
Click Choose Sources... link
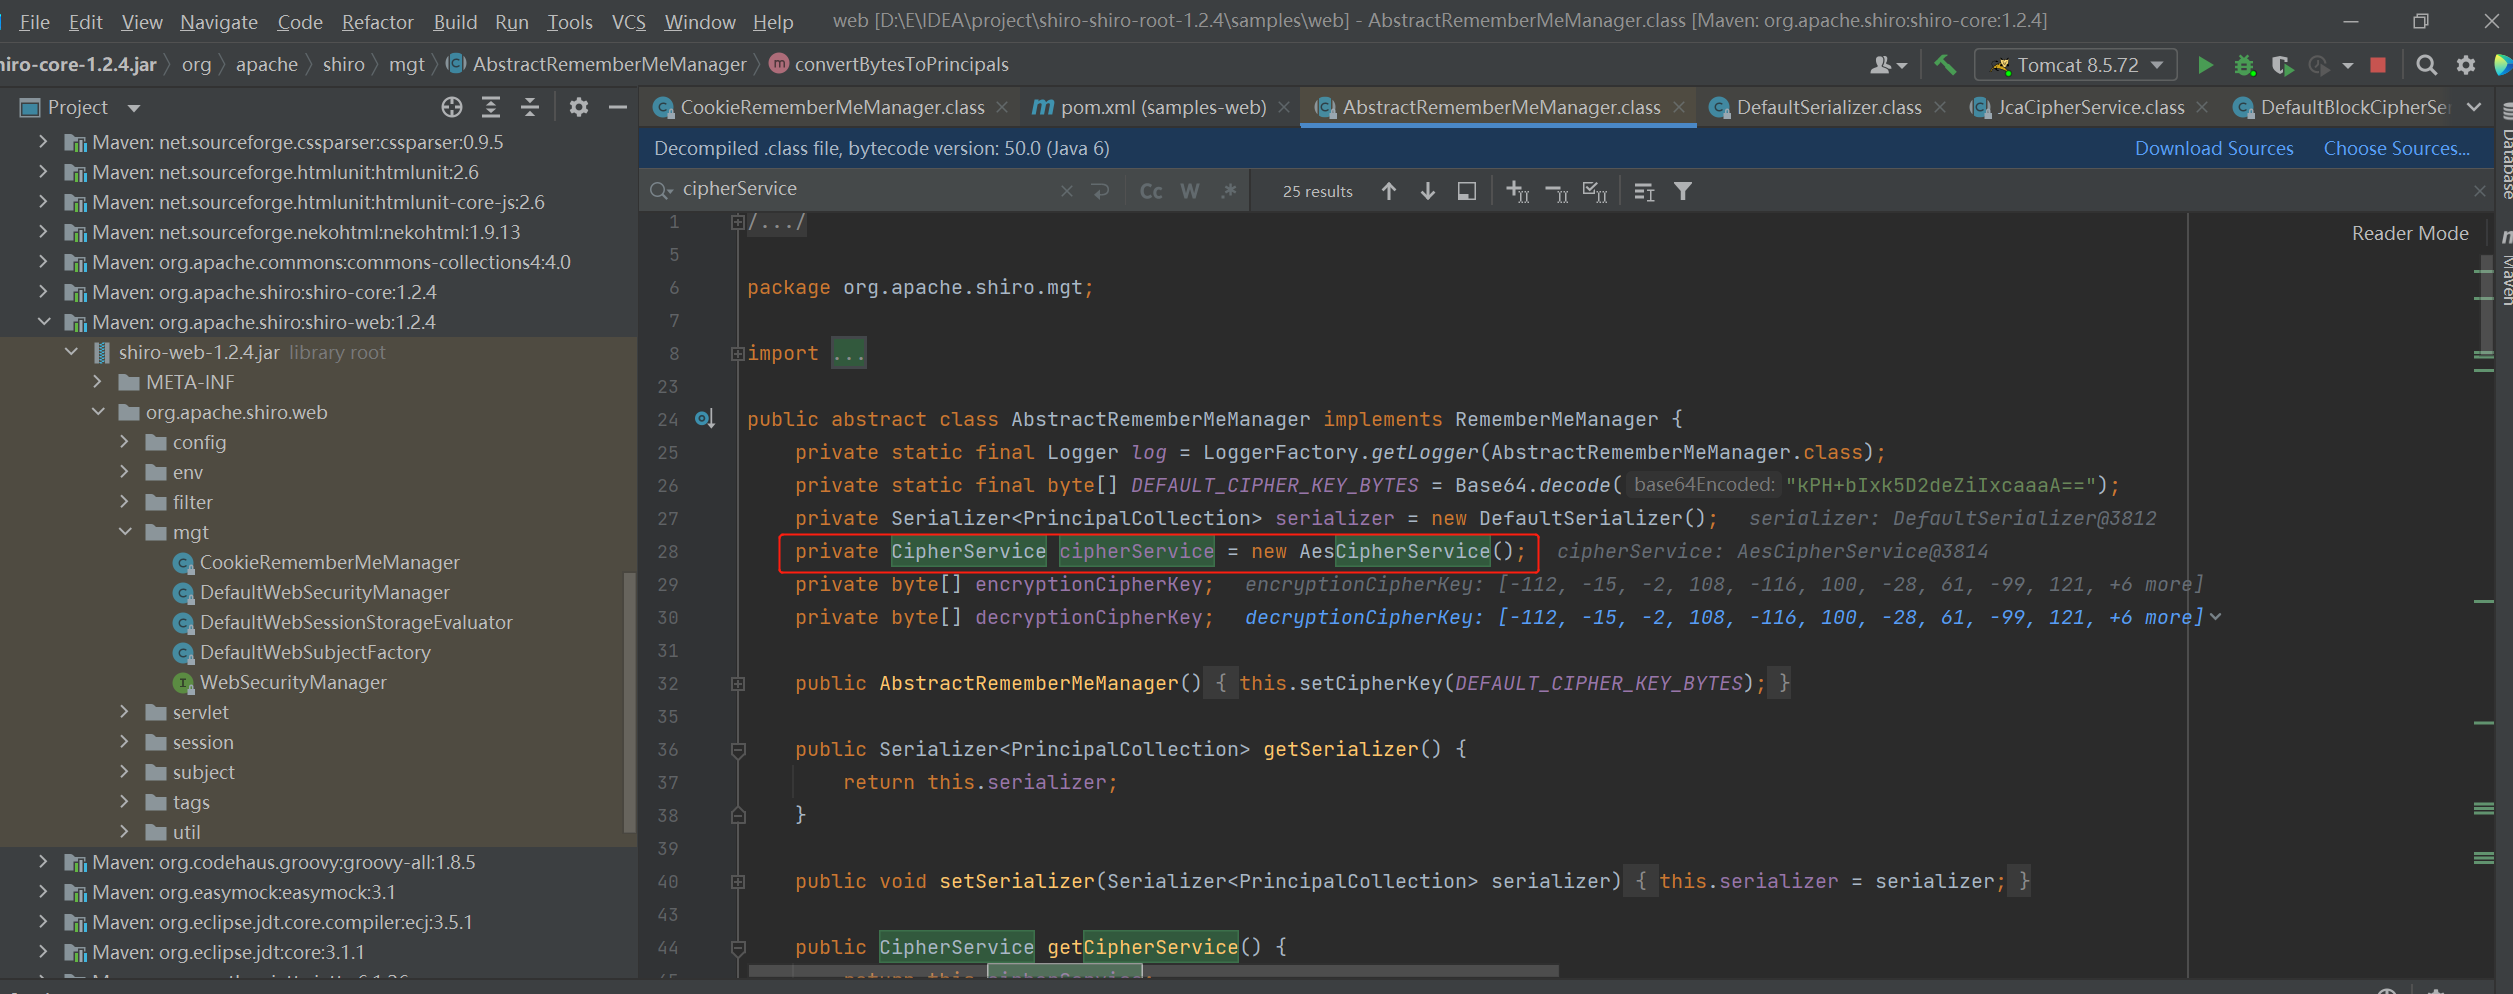[2396, 148]
